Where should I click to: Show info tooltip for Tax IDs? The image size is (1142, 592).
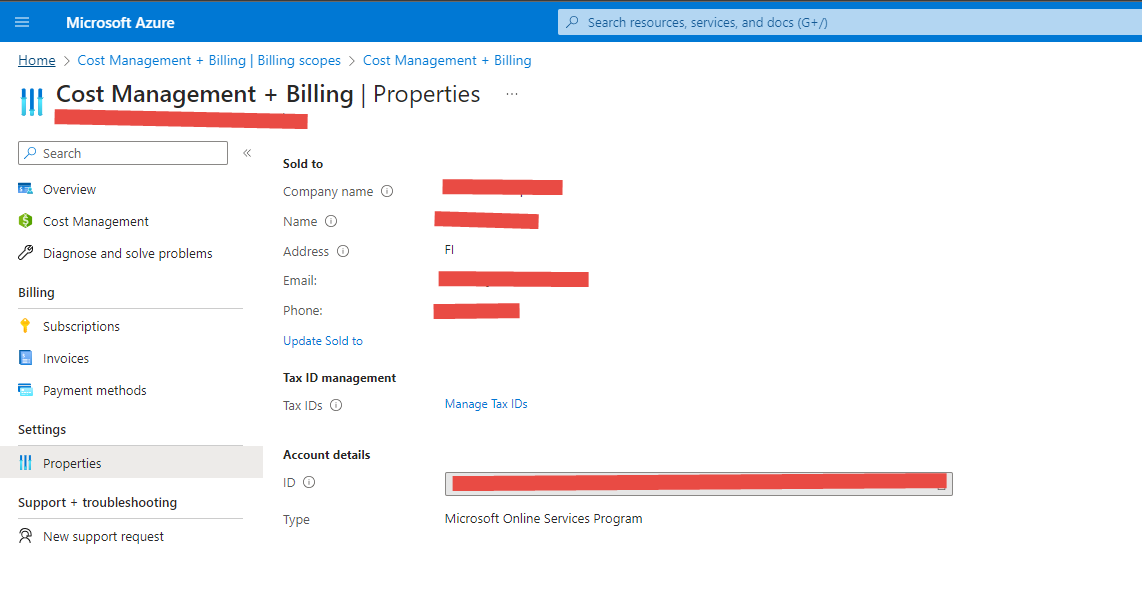point(336,406)
